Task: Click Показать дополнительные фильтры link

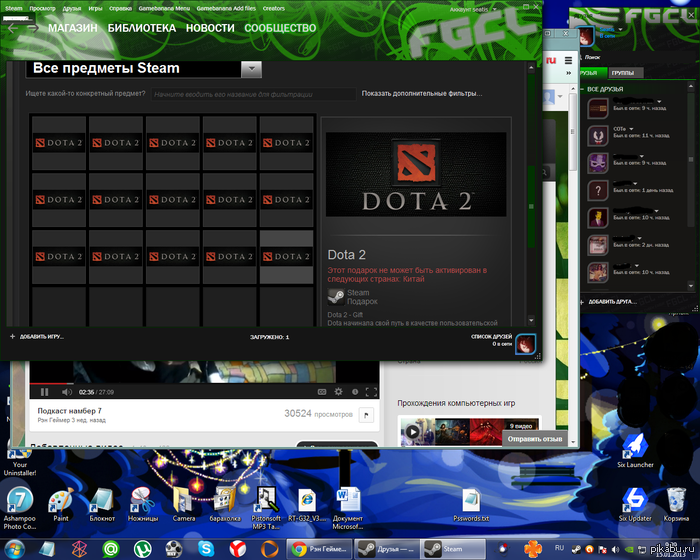Action: 421,94
